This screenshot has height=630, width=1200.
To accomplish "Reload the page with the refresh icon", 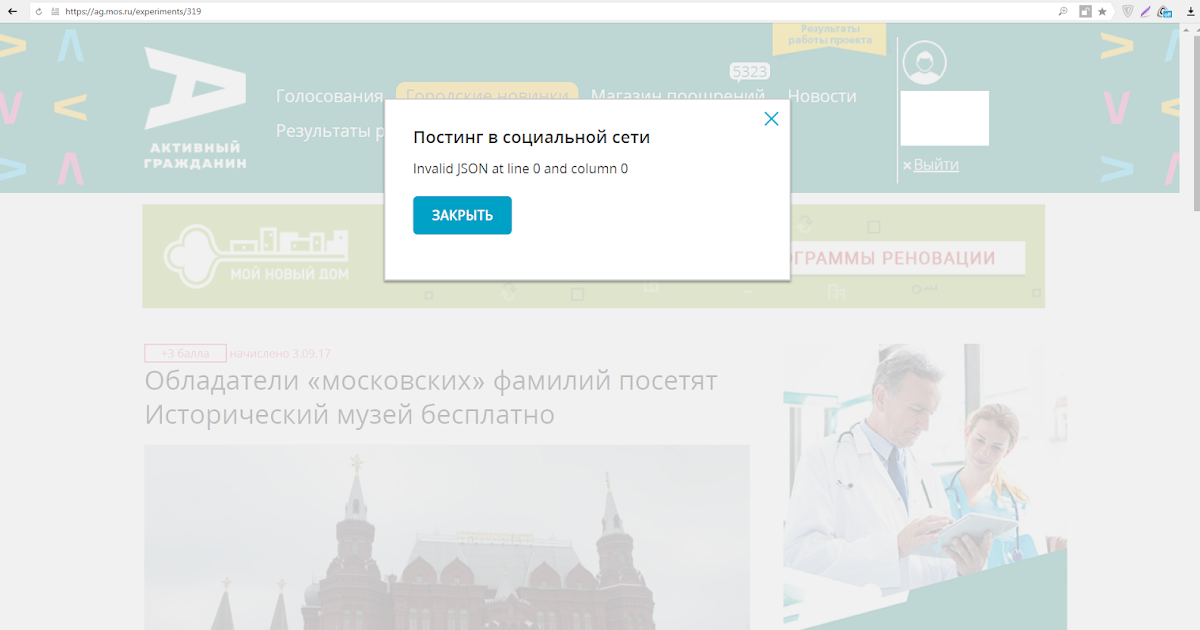I will pos(39,11).
